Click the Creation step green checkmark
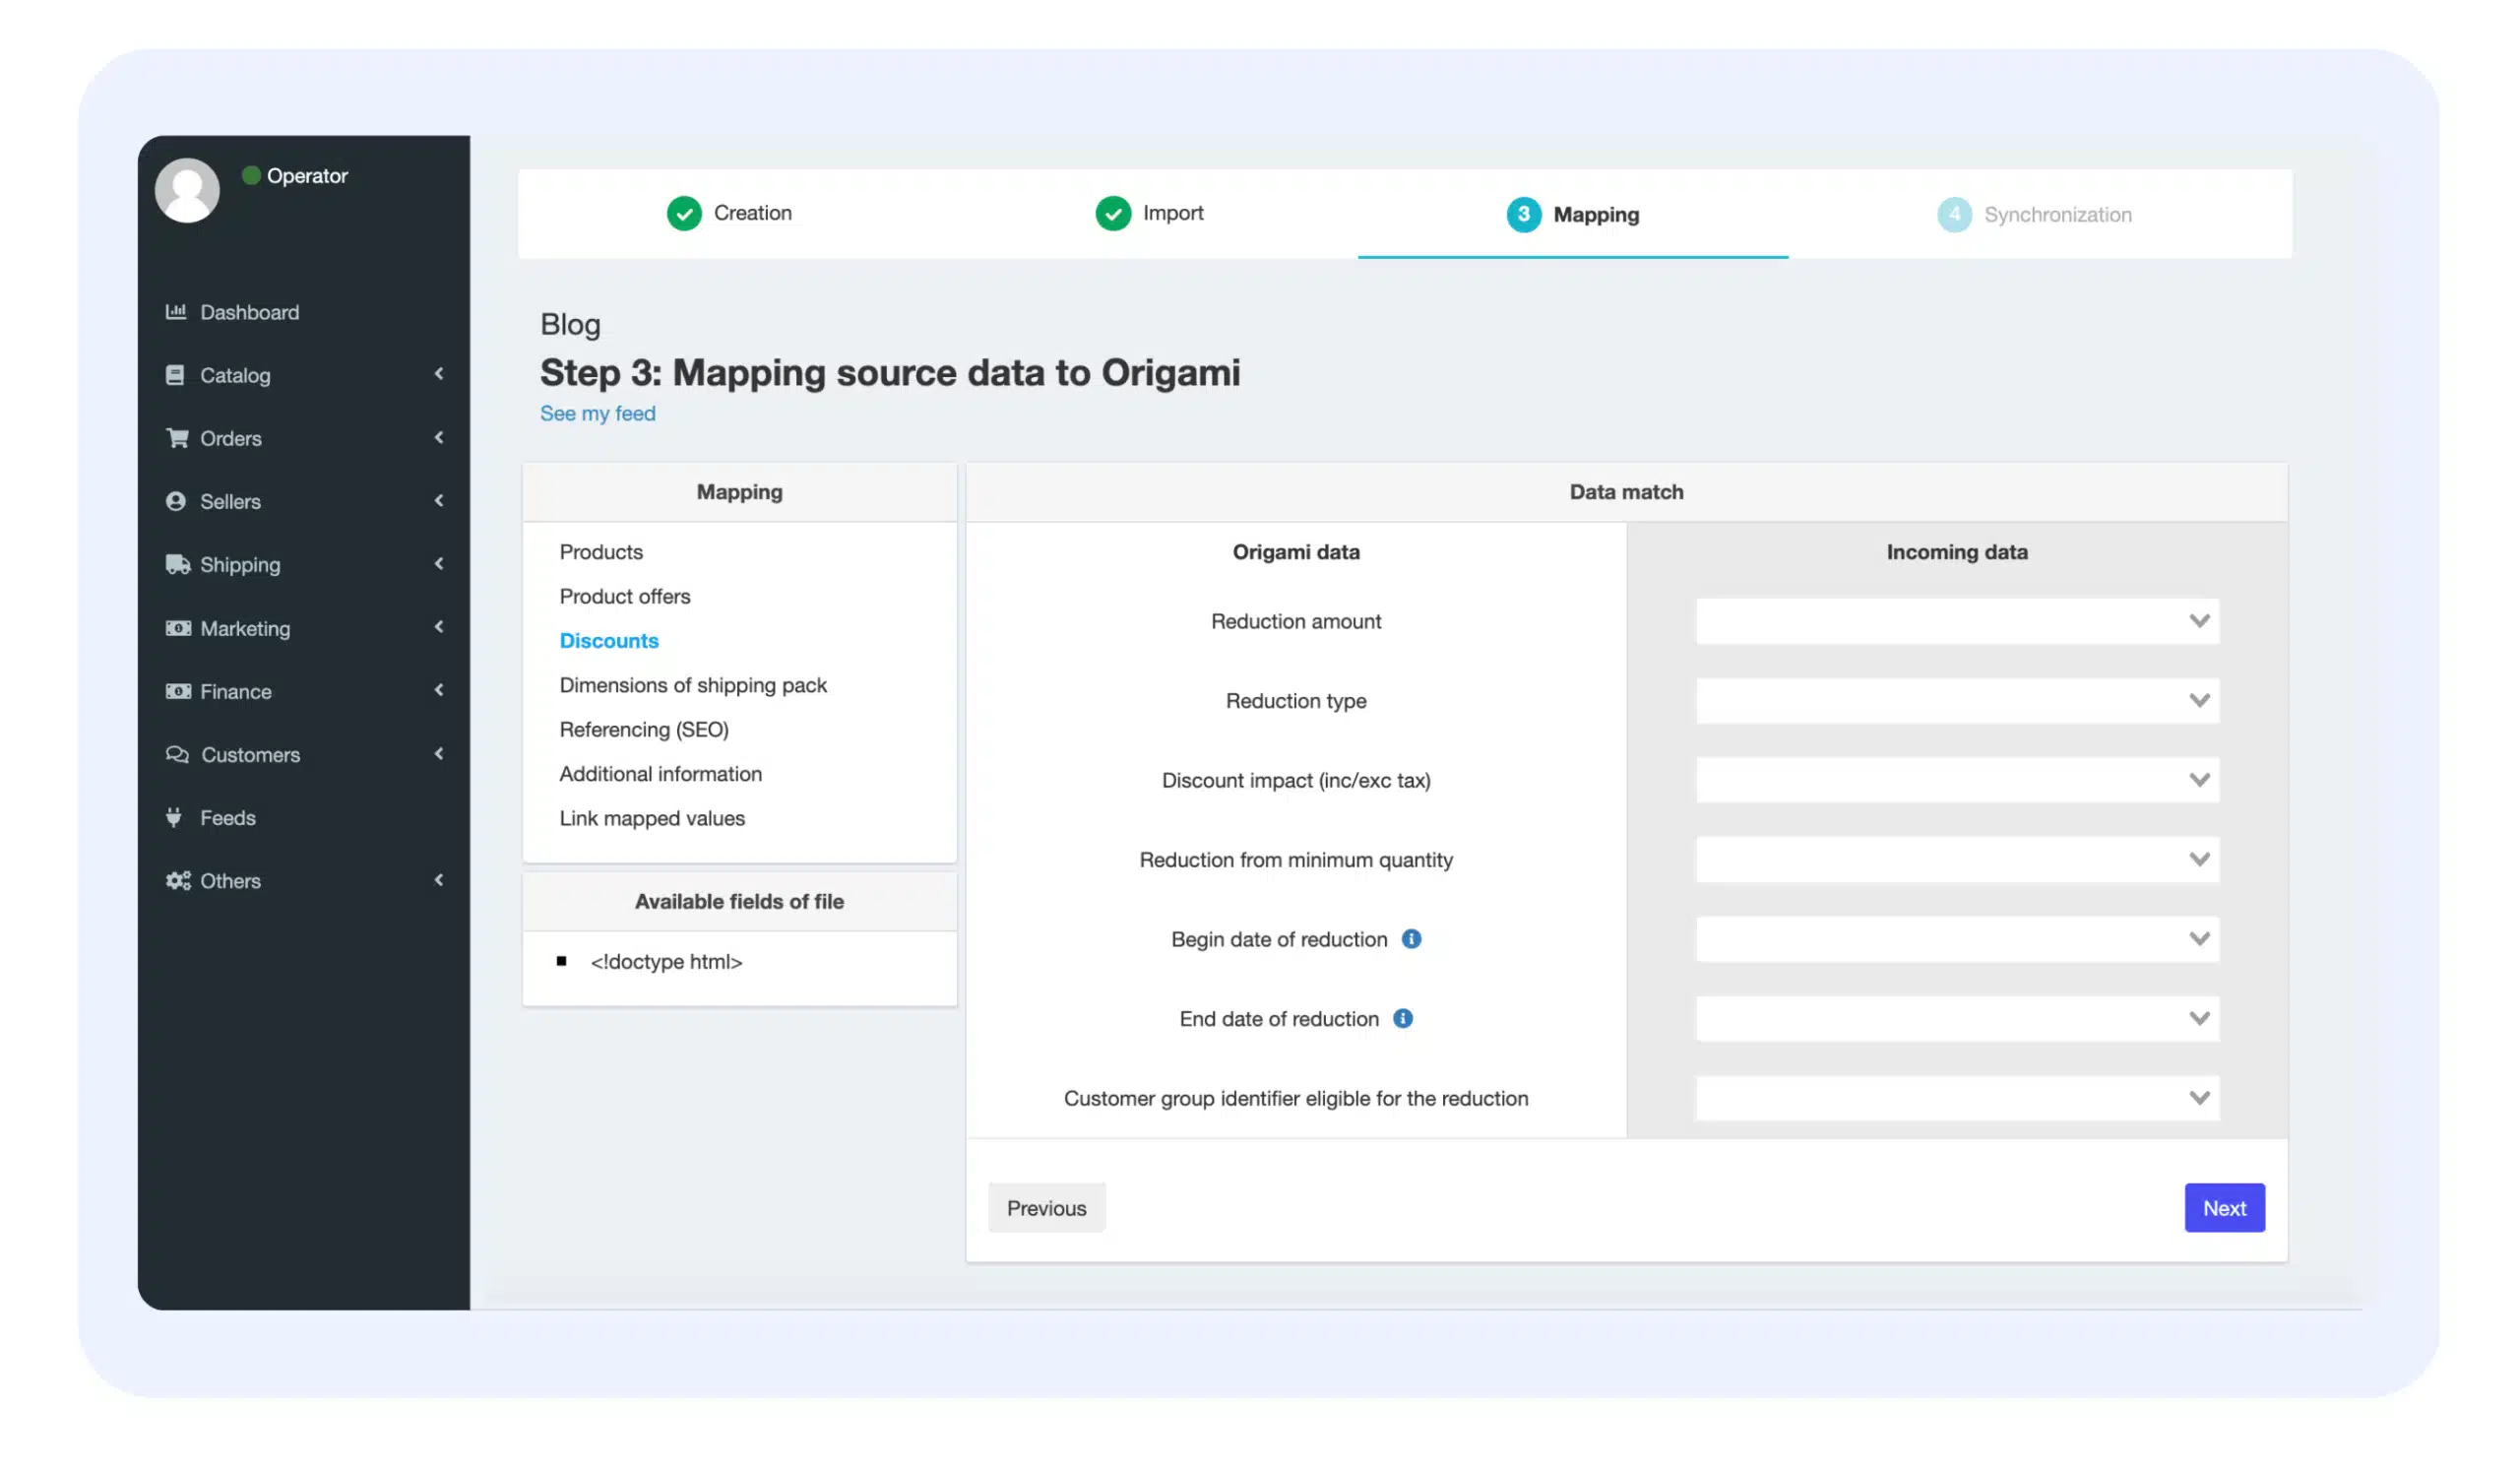2520x1470 pixels. point(684,213)
